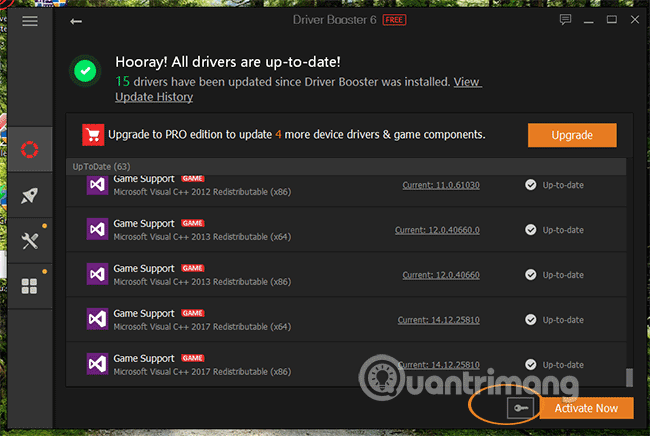Click the back arrow button
Screen dimensions: 650x436
tap(76, 20)
